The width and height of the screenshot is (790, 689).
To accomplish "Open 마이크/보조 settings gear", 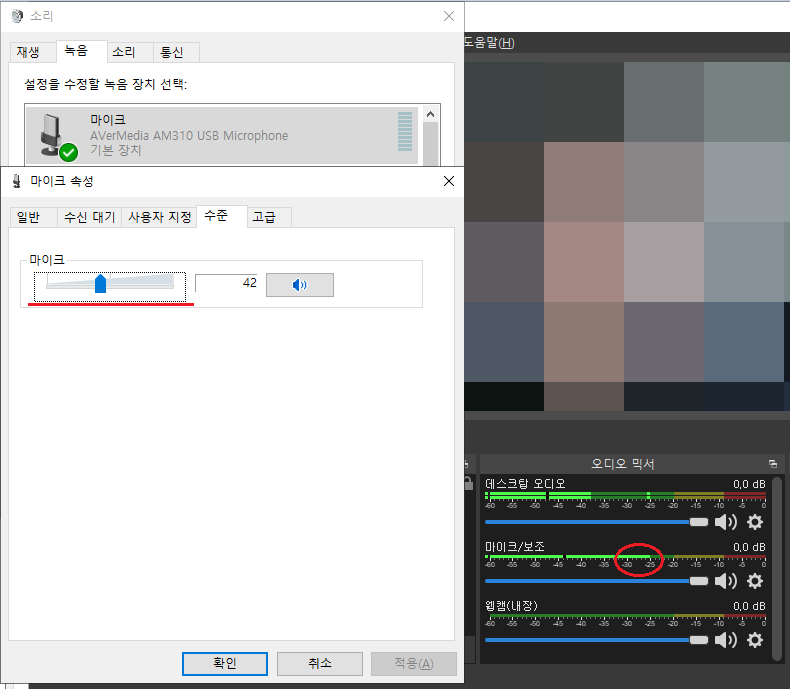I will (755, 581).
